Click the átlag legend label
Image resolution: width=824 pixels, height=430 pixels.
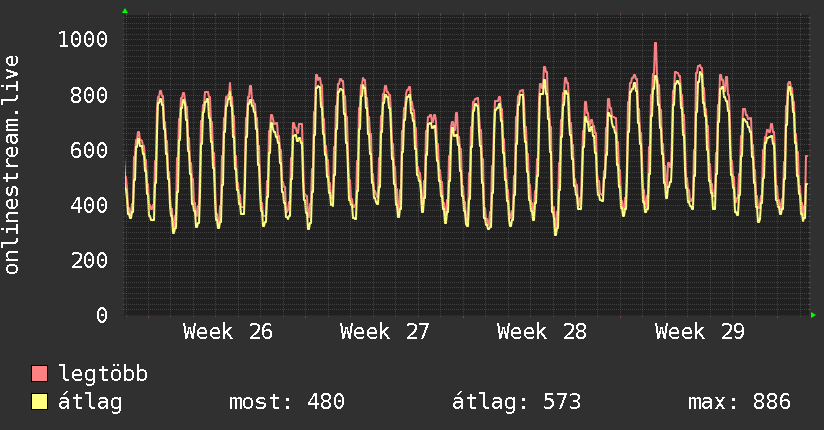[x=90, y=402]
